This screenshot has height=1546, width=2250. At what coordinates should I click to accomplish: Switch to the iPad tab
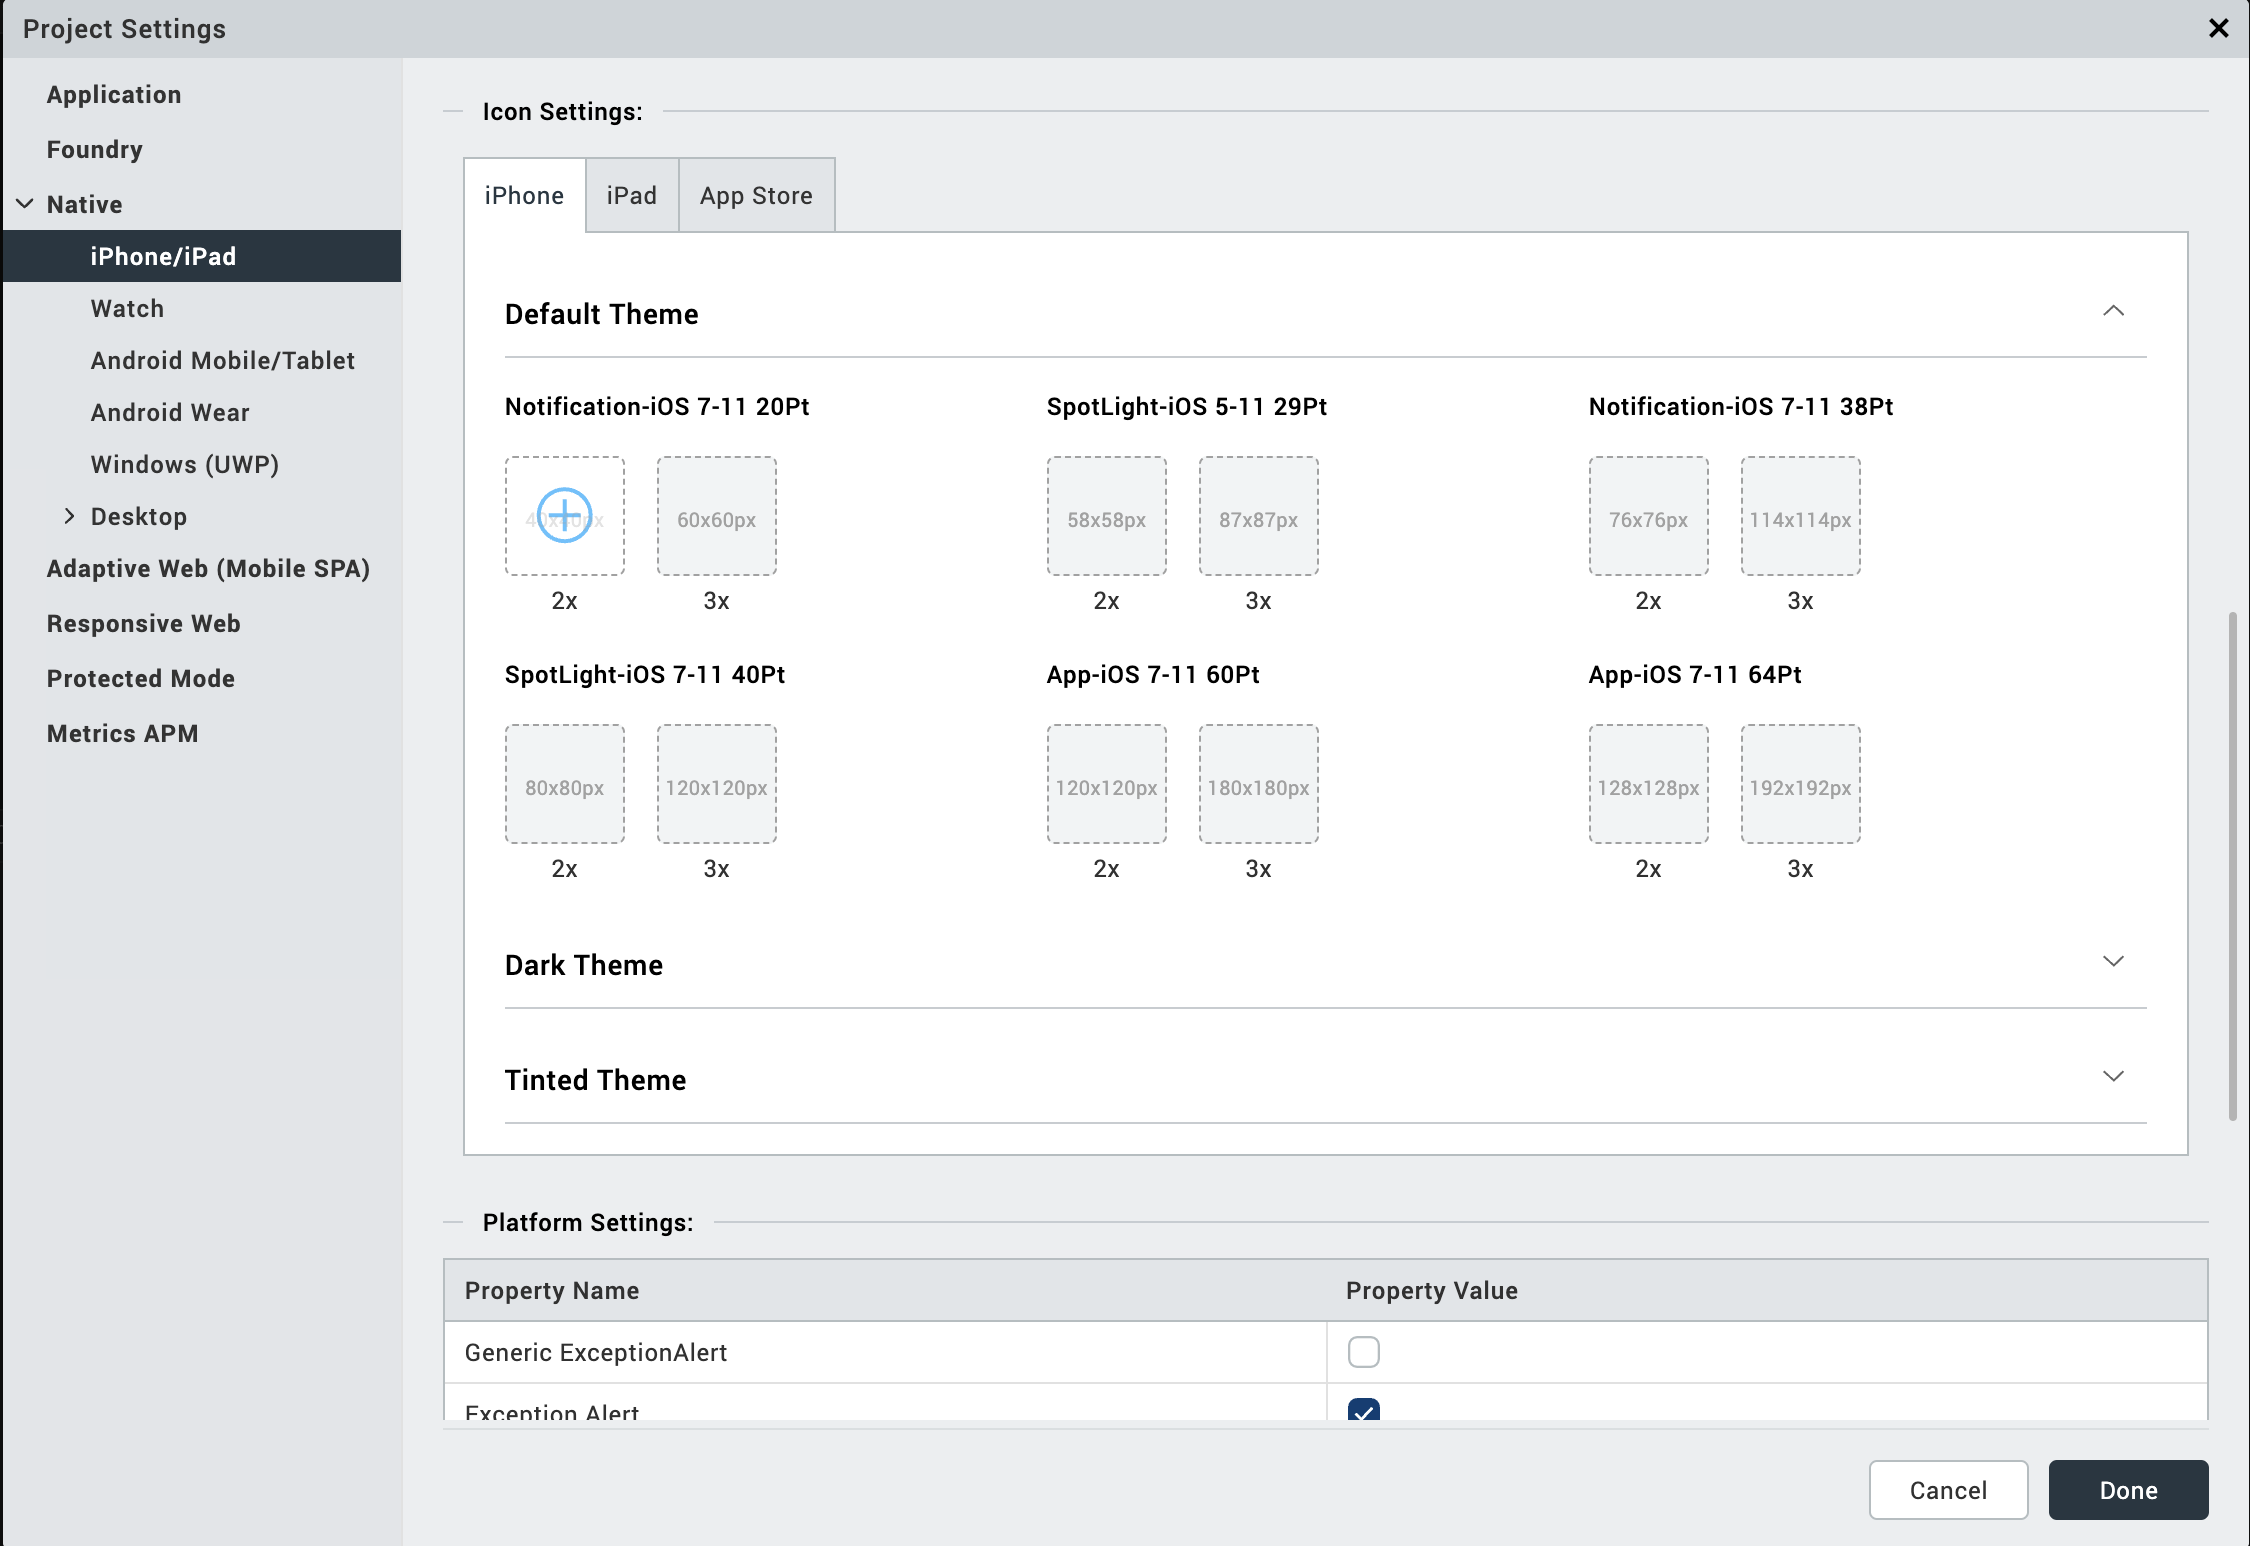pos(631,196)
